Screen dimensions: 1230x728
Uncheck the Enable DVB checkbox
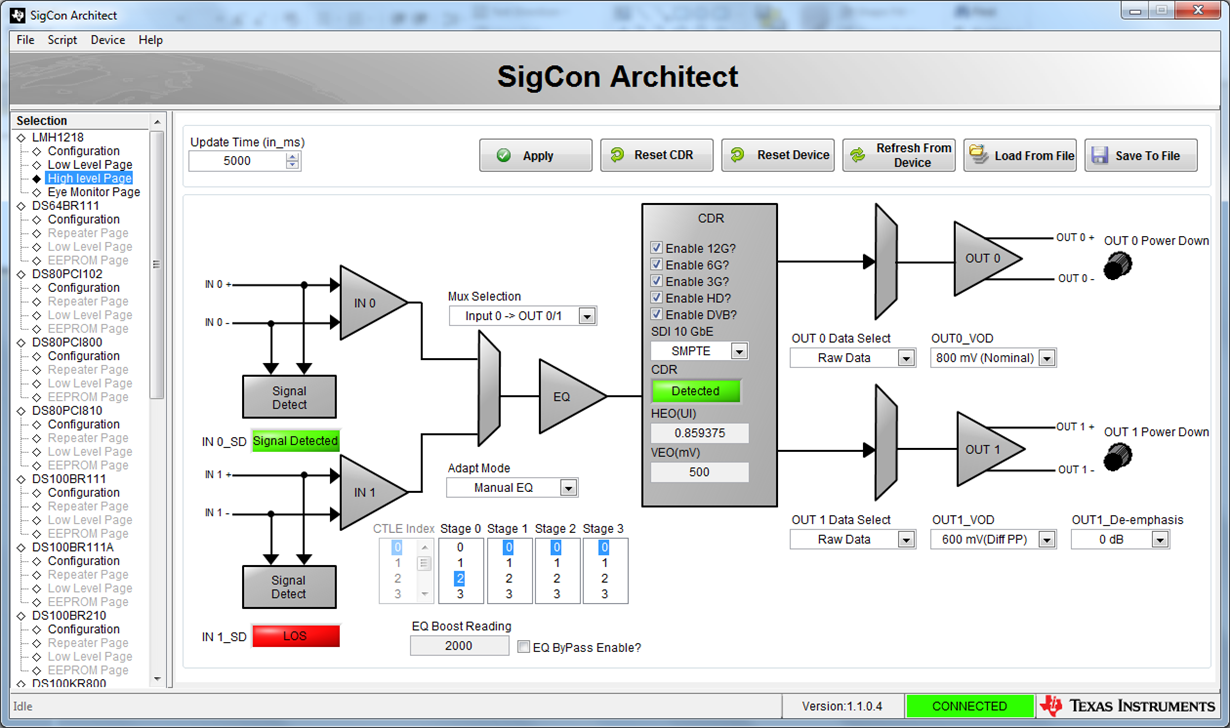coord(657,315)
